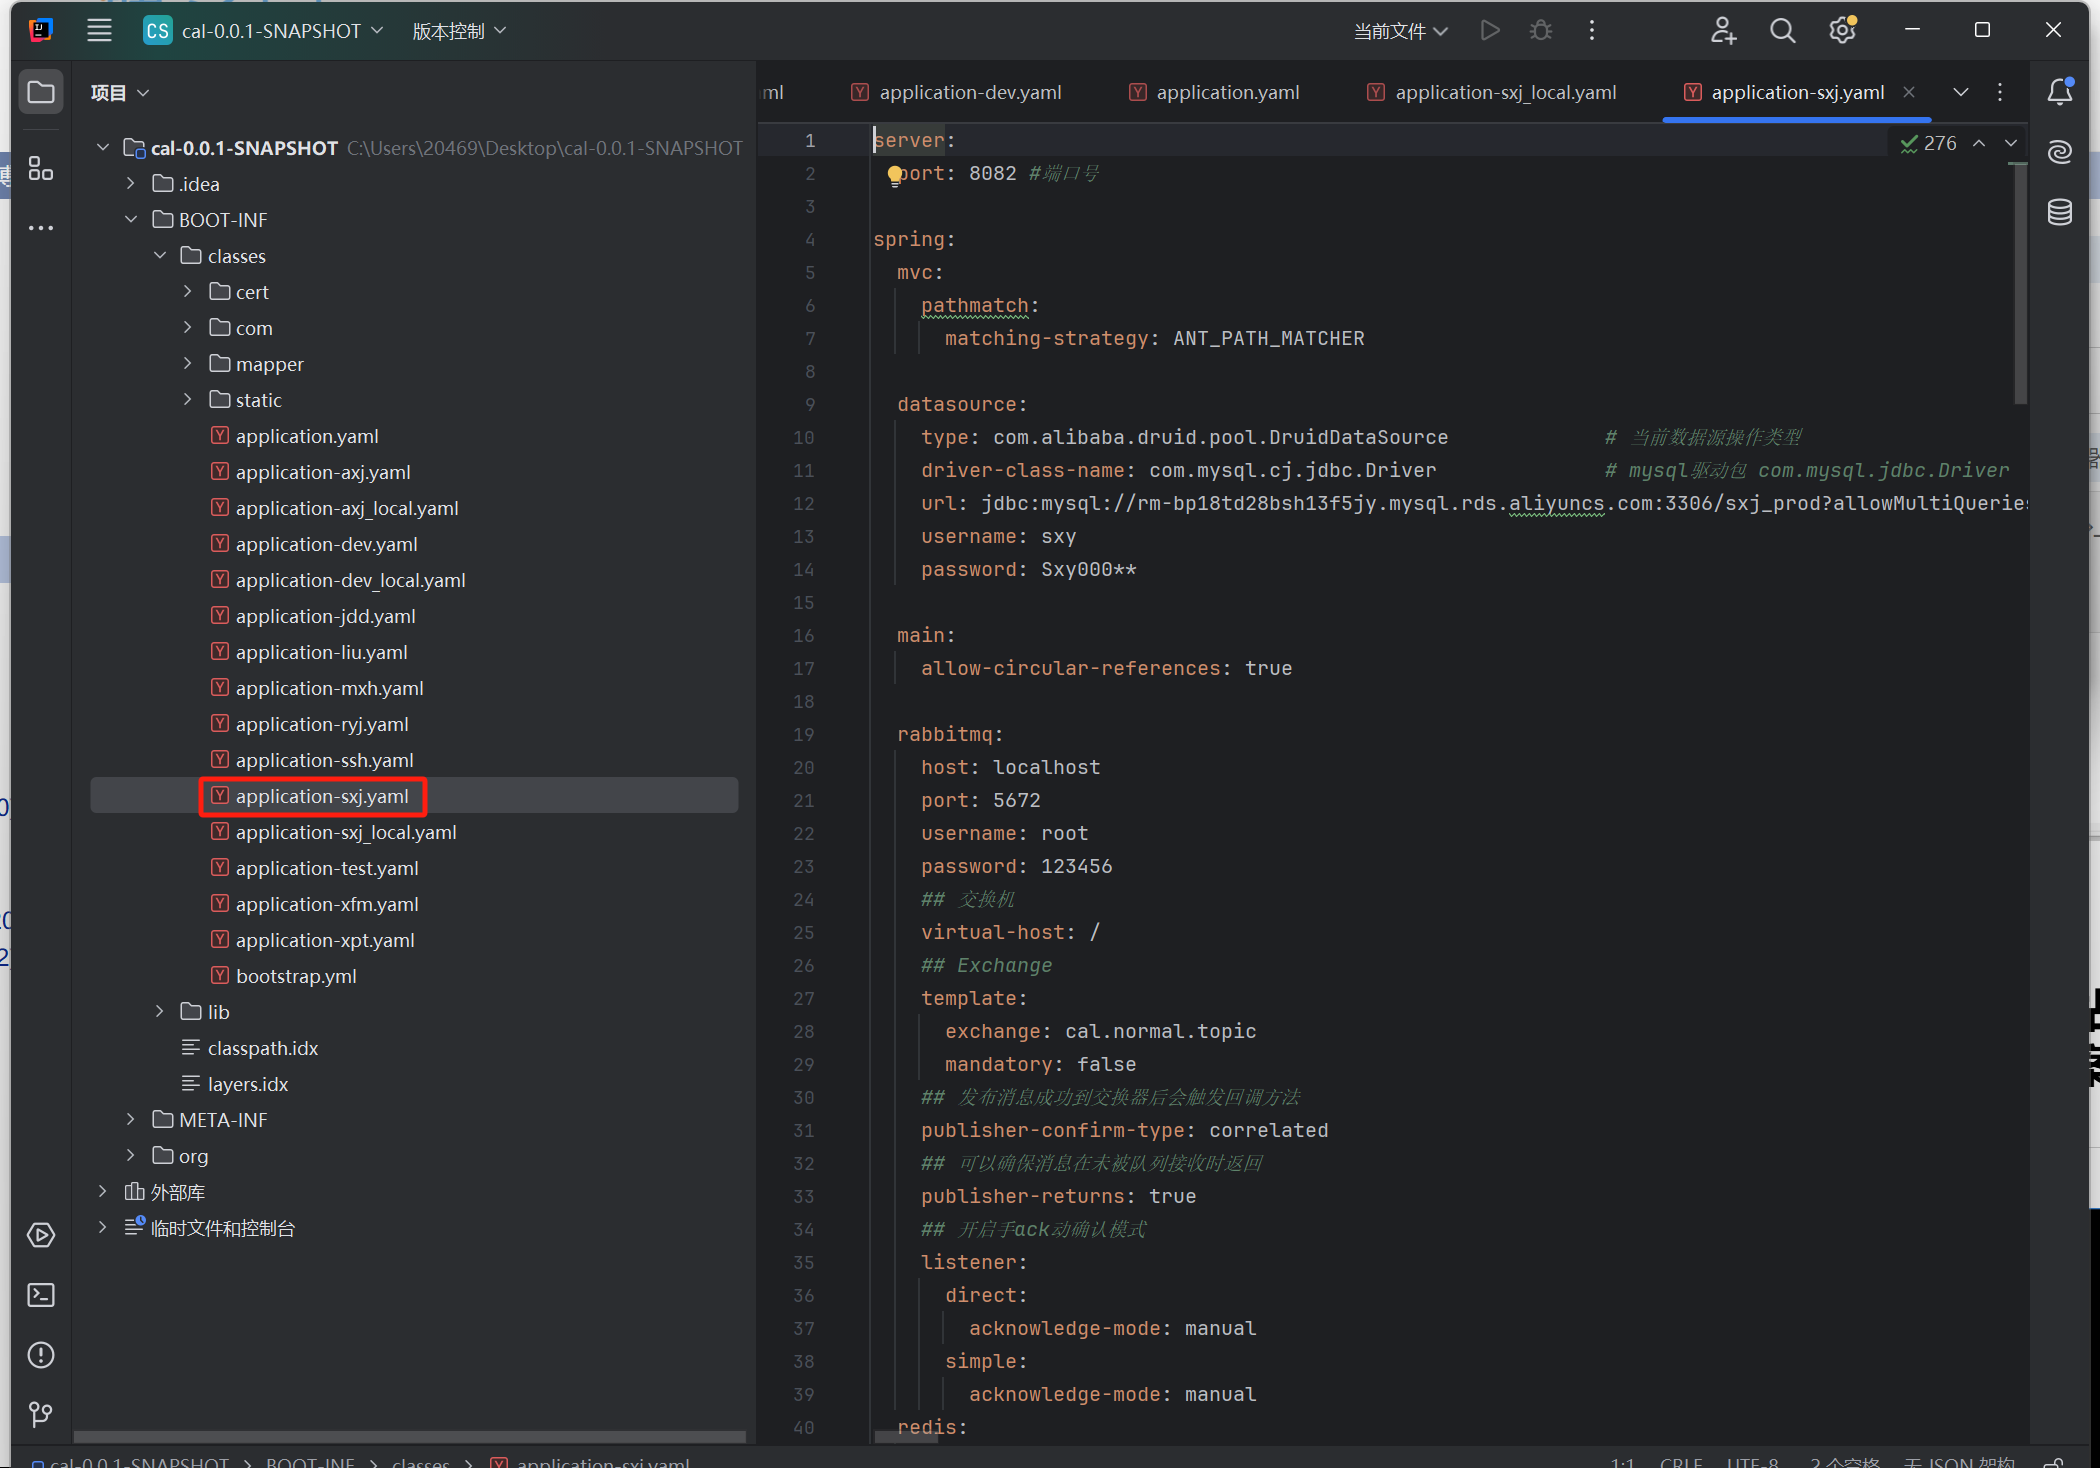Click Search Everywhere magnifier icon

tap(1782, 31)
